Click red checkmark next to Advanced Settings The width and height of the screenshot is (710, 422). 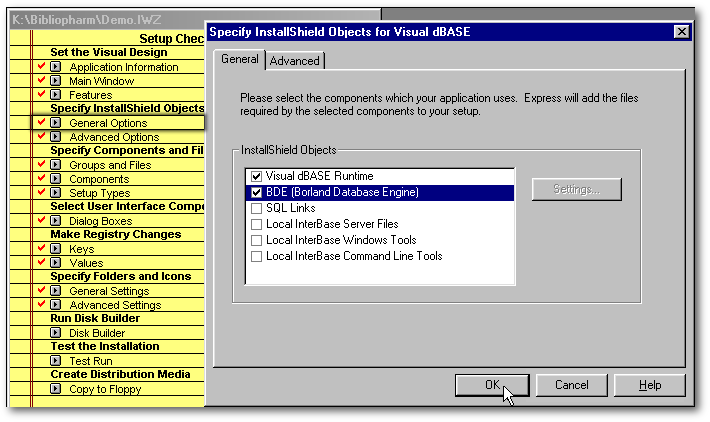point(41,304)
